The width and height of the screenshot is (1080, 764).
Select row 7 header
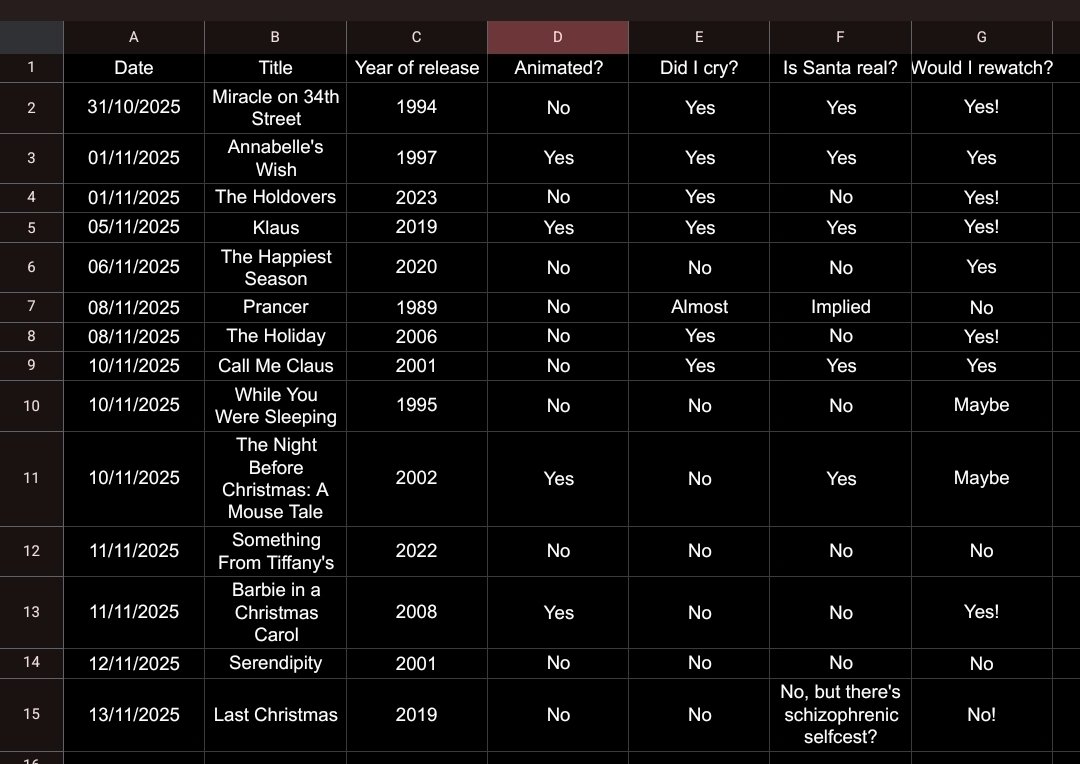[32, 307]
